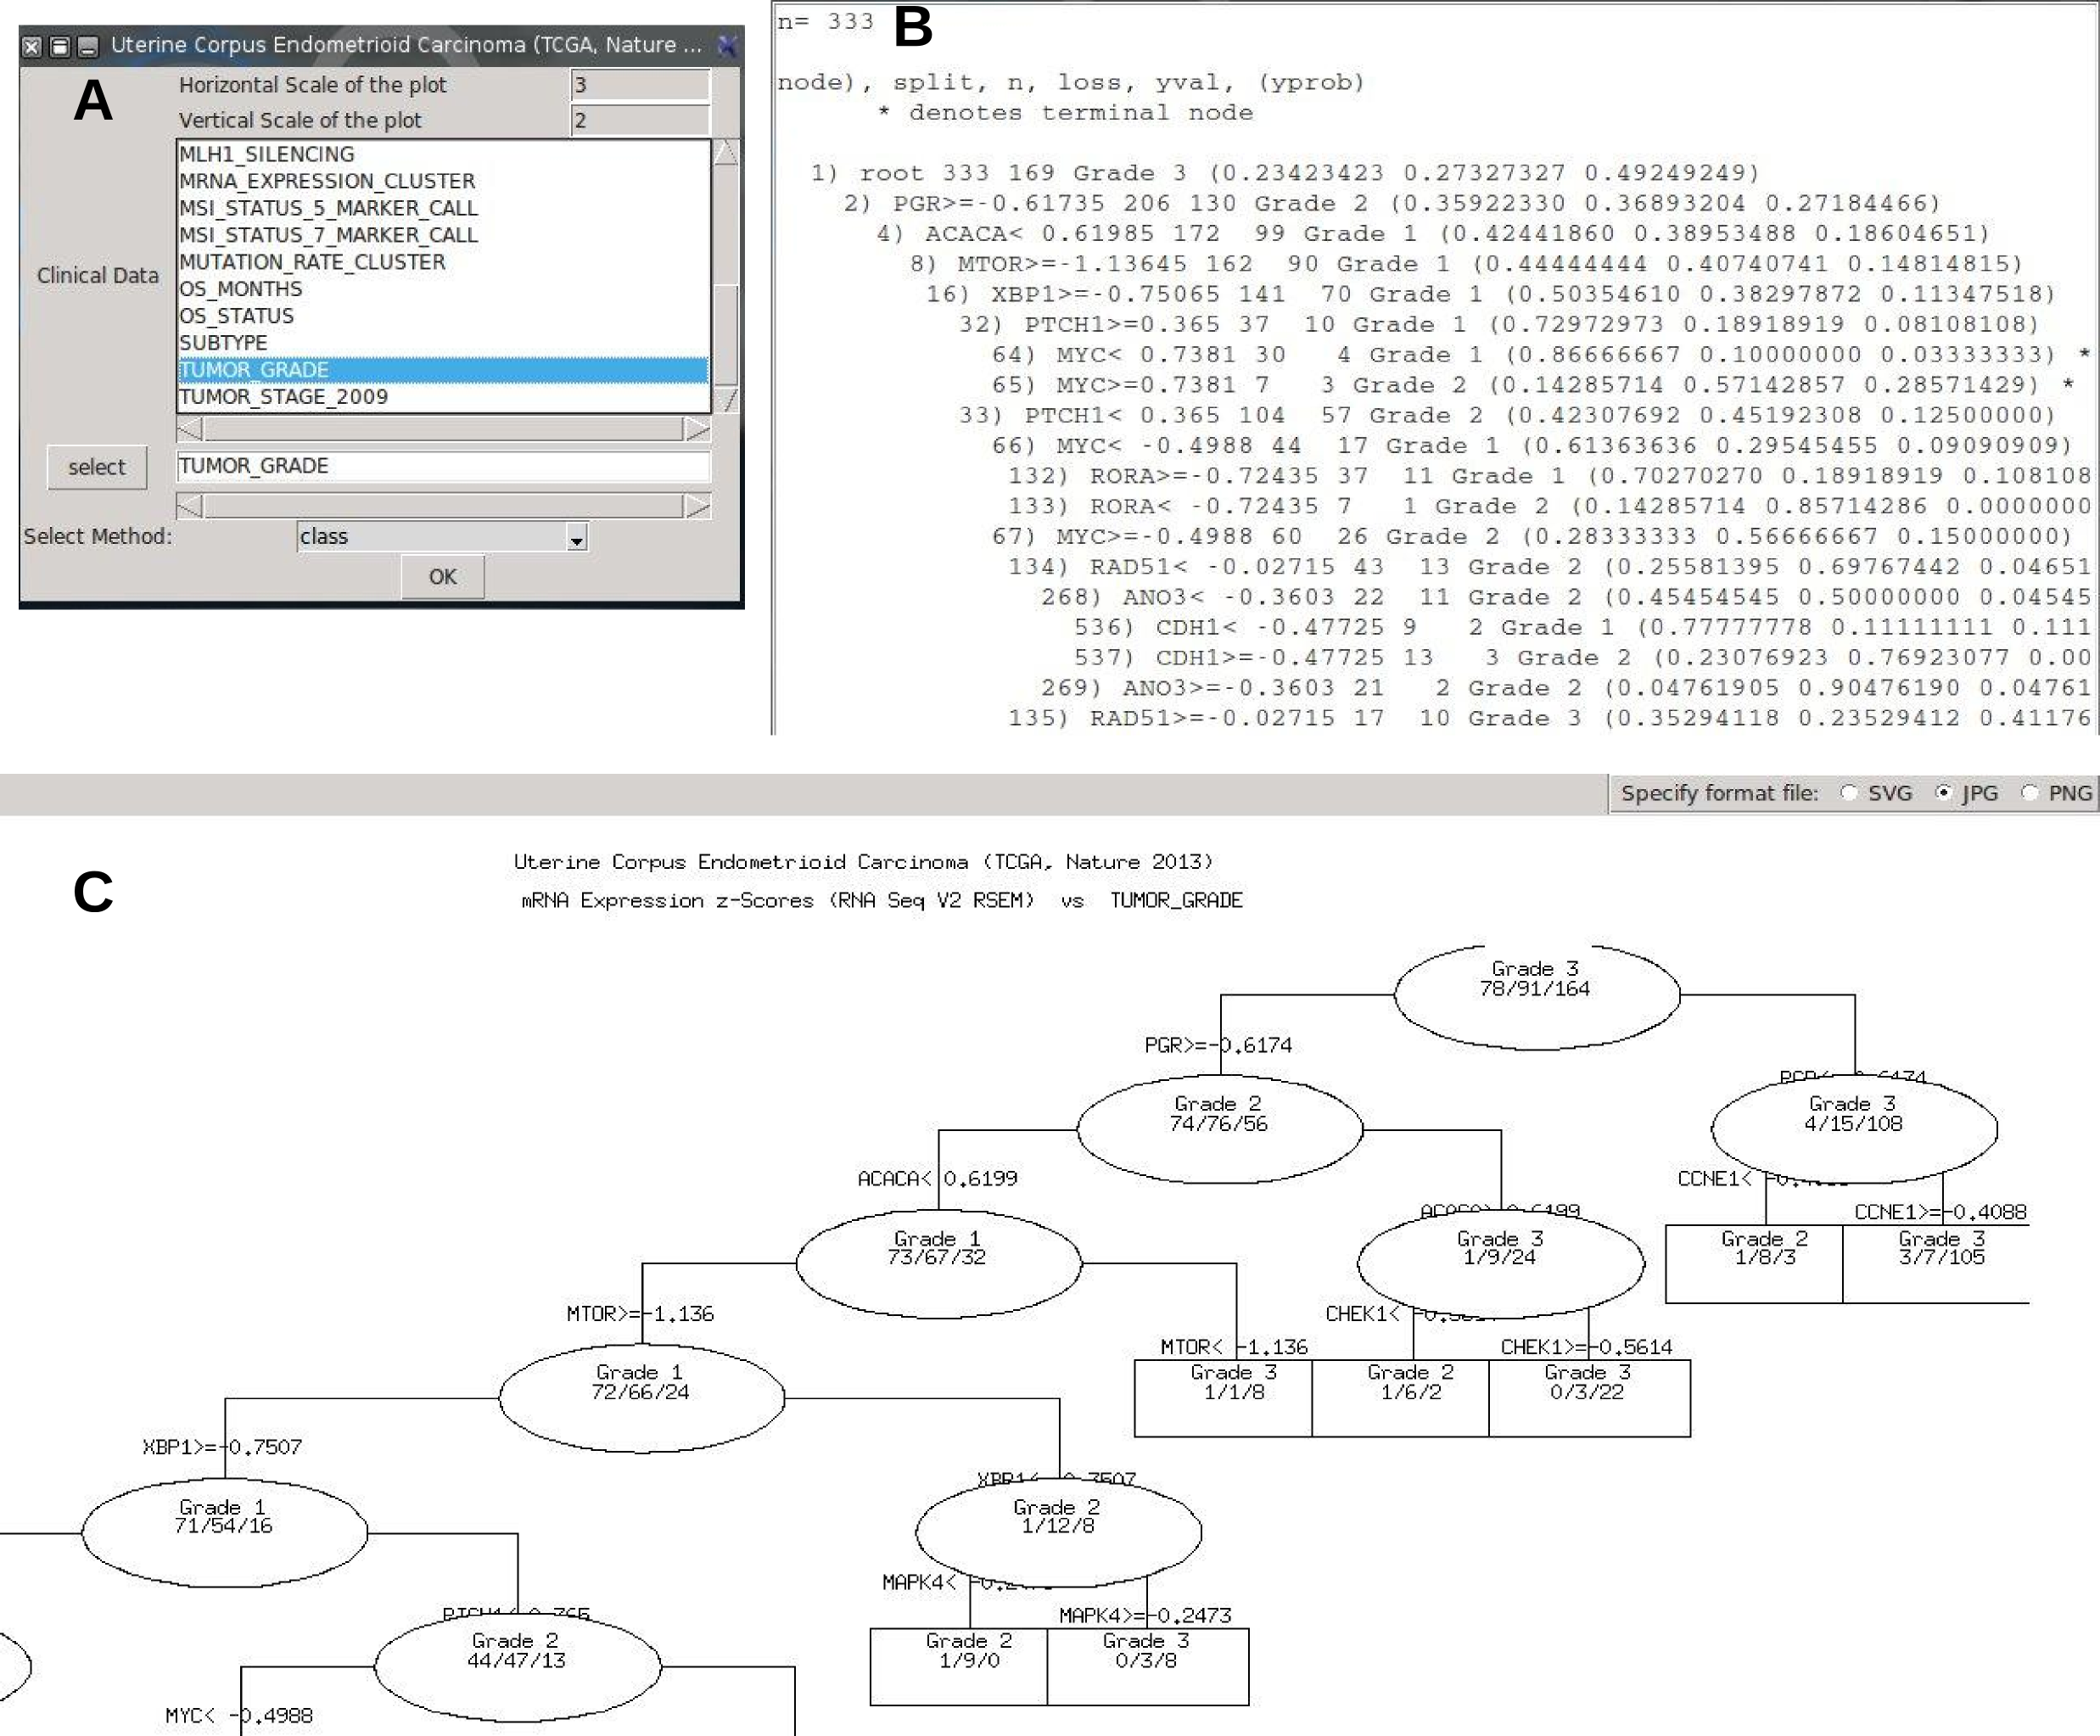Click the window shade icon in titlebar
Viewport: 2100px width, 1736px height.
[60, 46]
